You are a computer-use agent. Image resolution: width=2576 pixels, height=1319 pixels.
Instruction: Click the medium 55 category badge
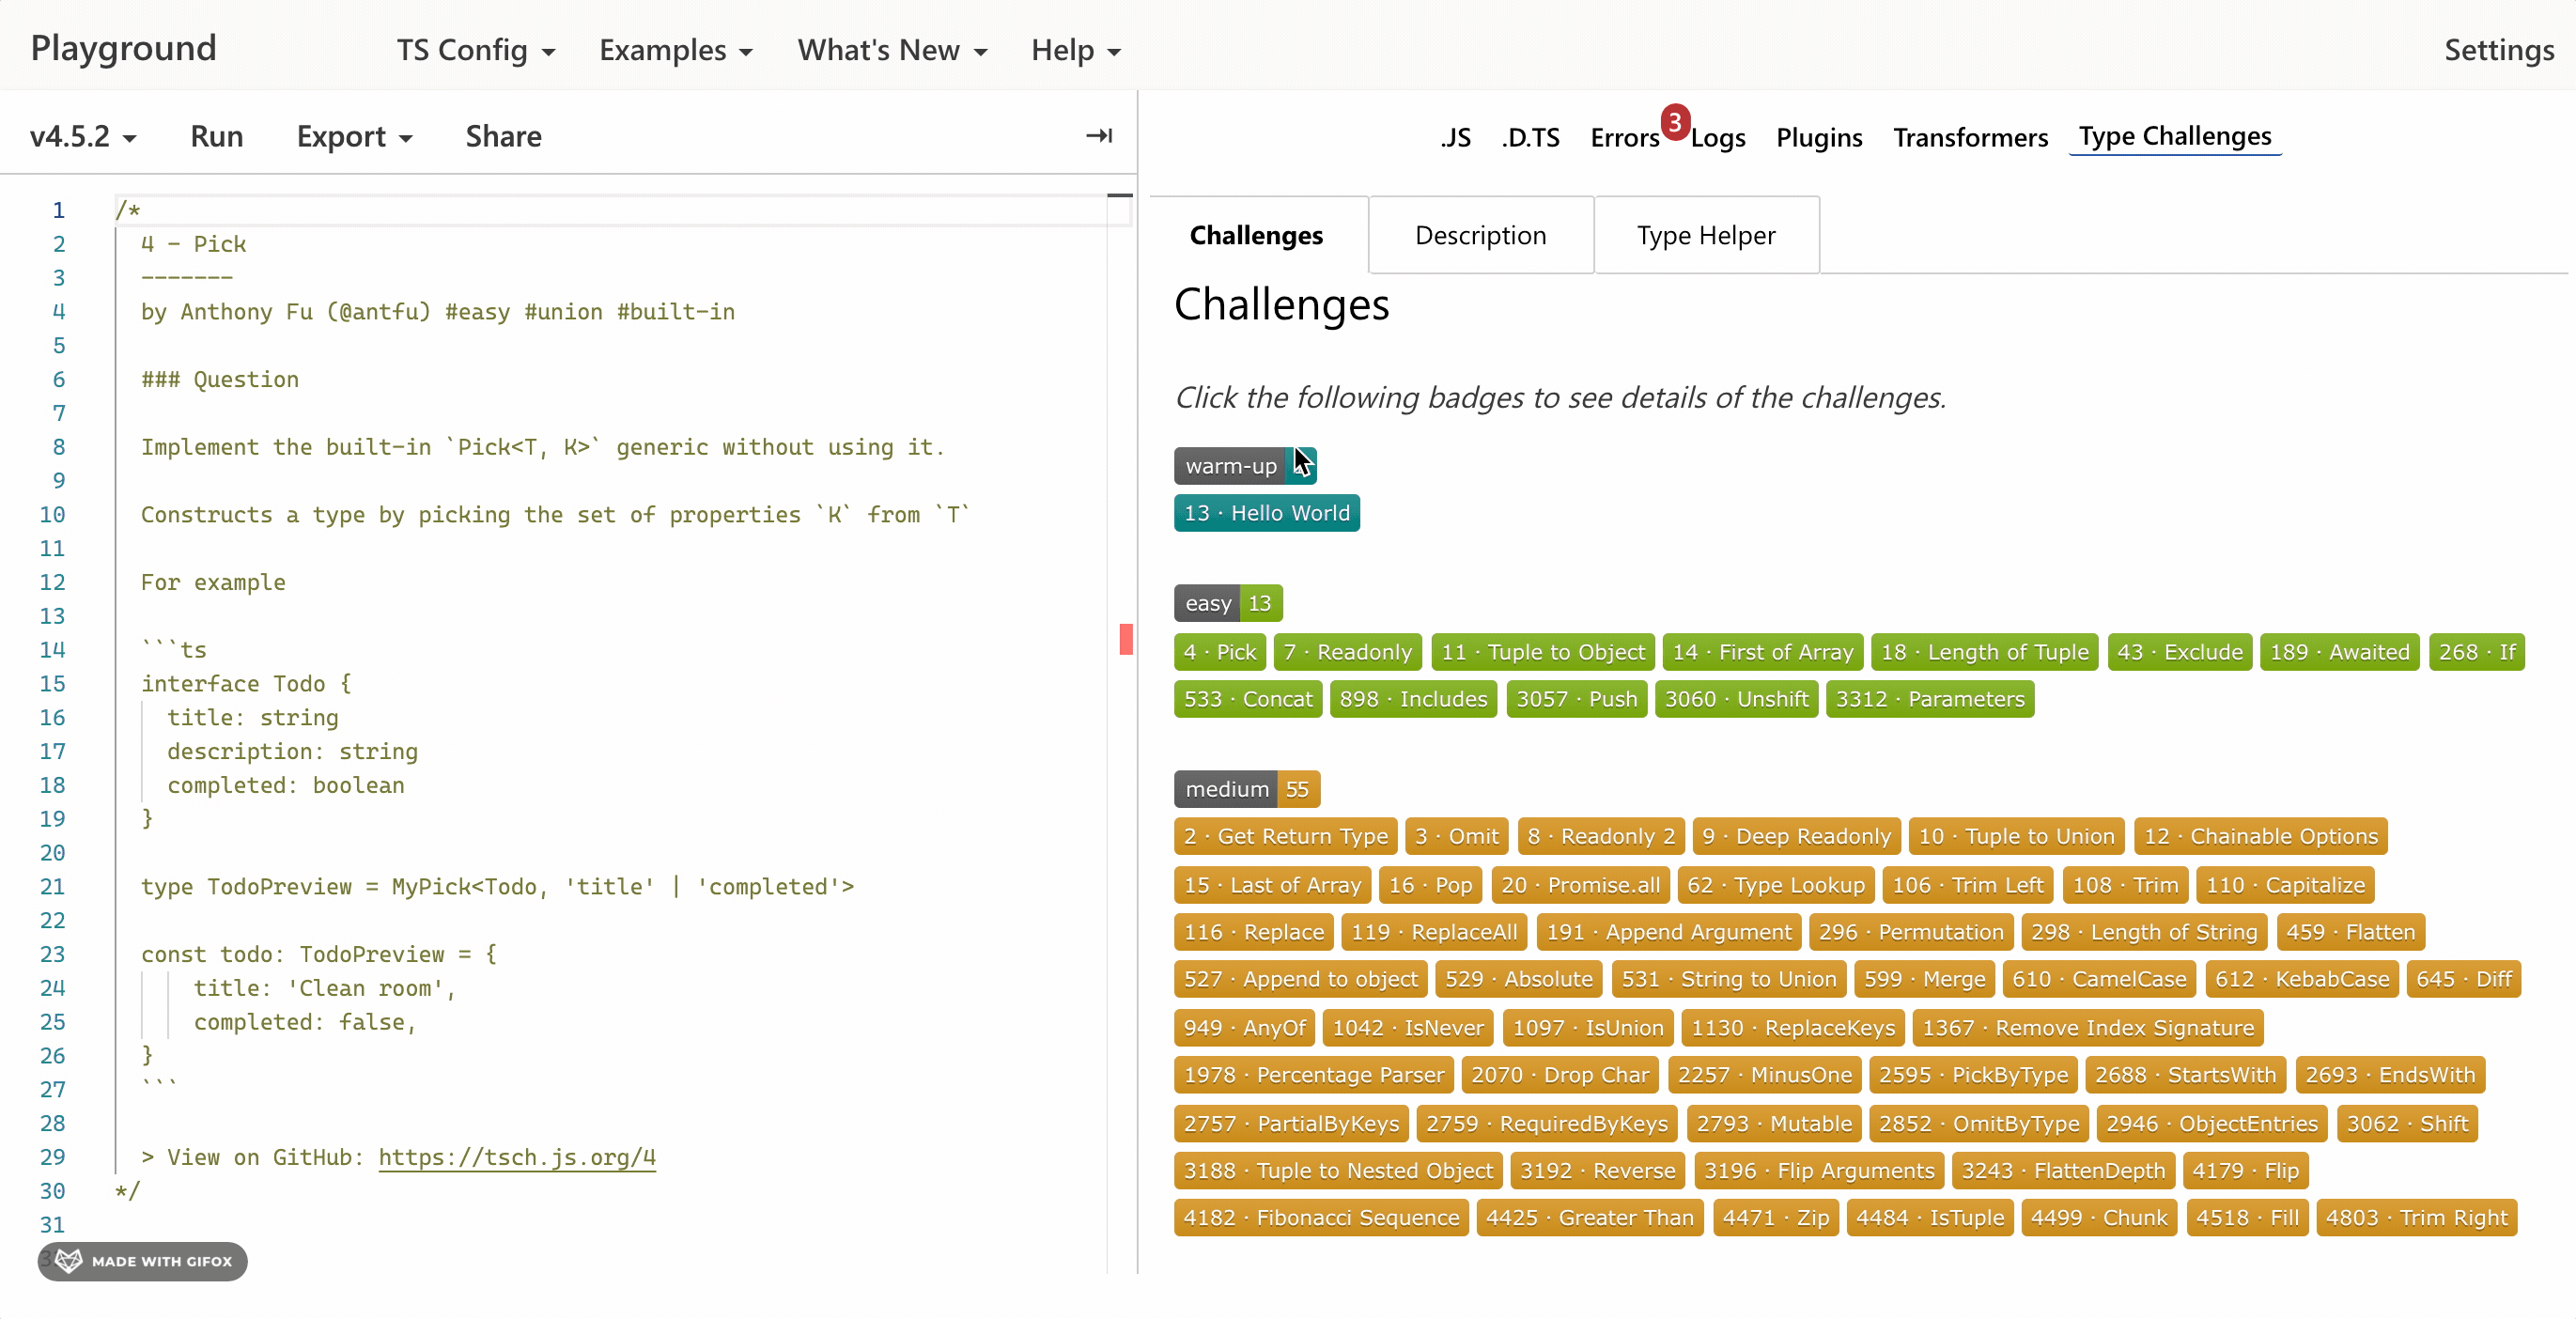(1246, 789)
